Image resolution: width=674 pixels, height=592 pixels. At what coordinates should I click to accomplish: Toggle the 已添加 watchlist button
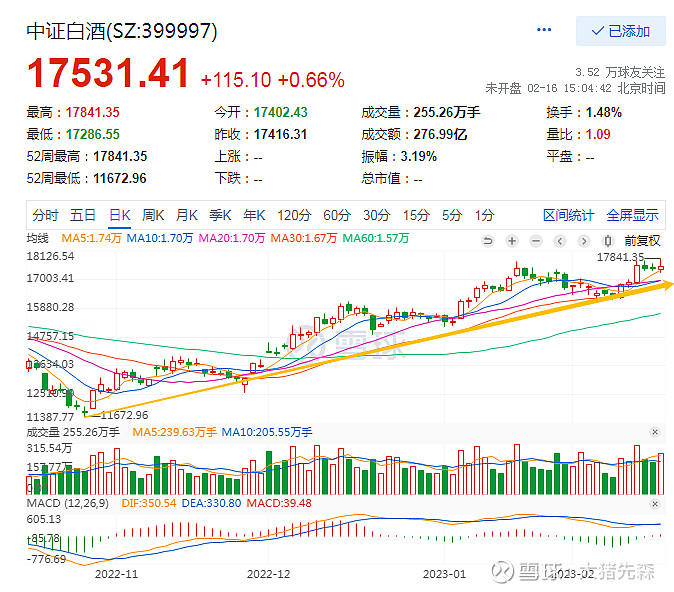point(620,31)
